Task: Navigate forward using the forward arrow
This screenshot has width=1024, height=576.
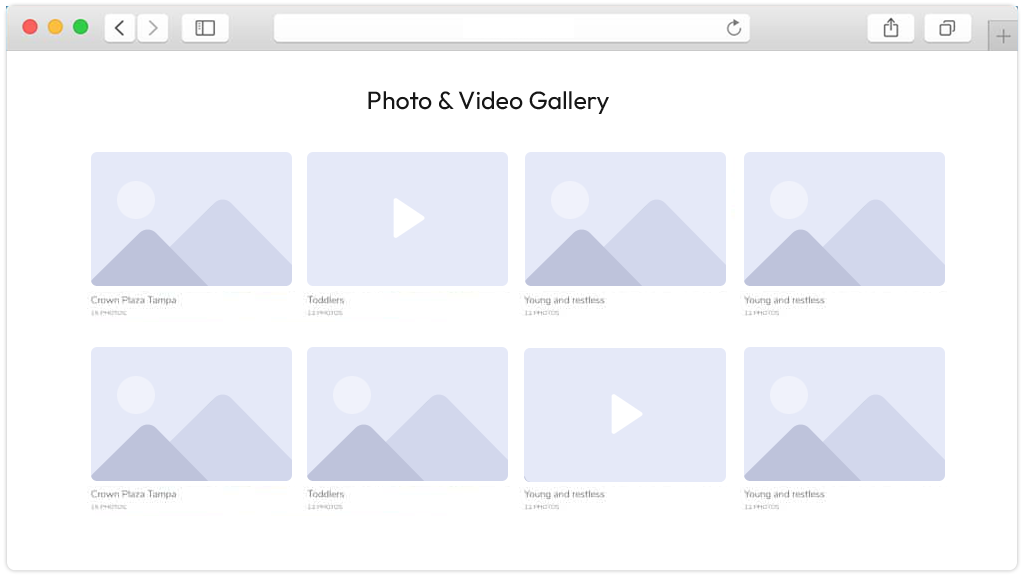Action: pos(152,27)
